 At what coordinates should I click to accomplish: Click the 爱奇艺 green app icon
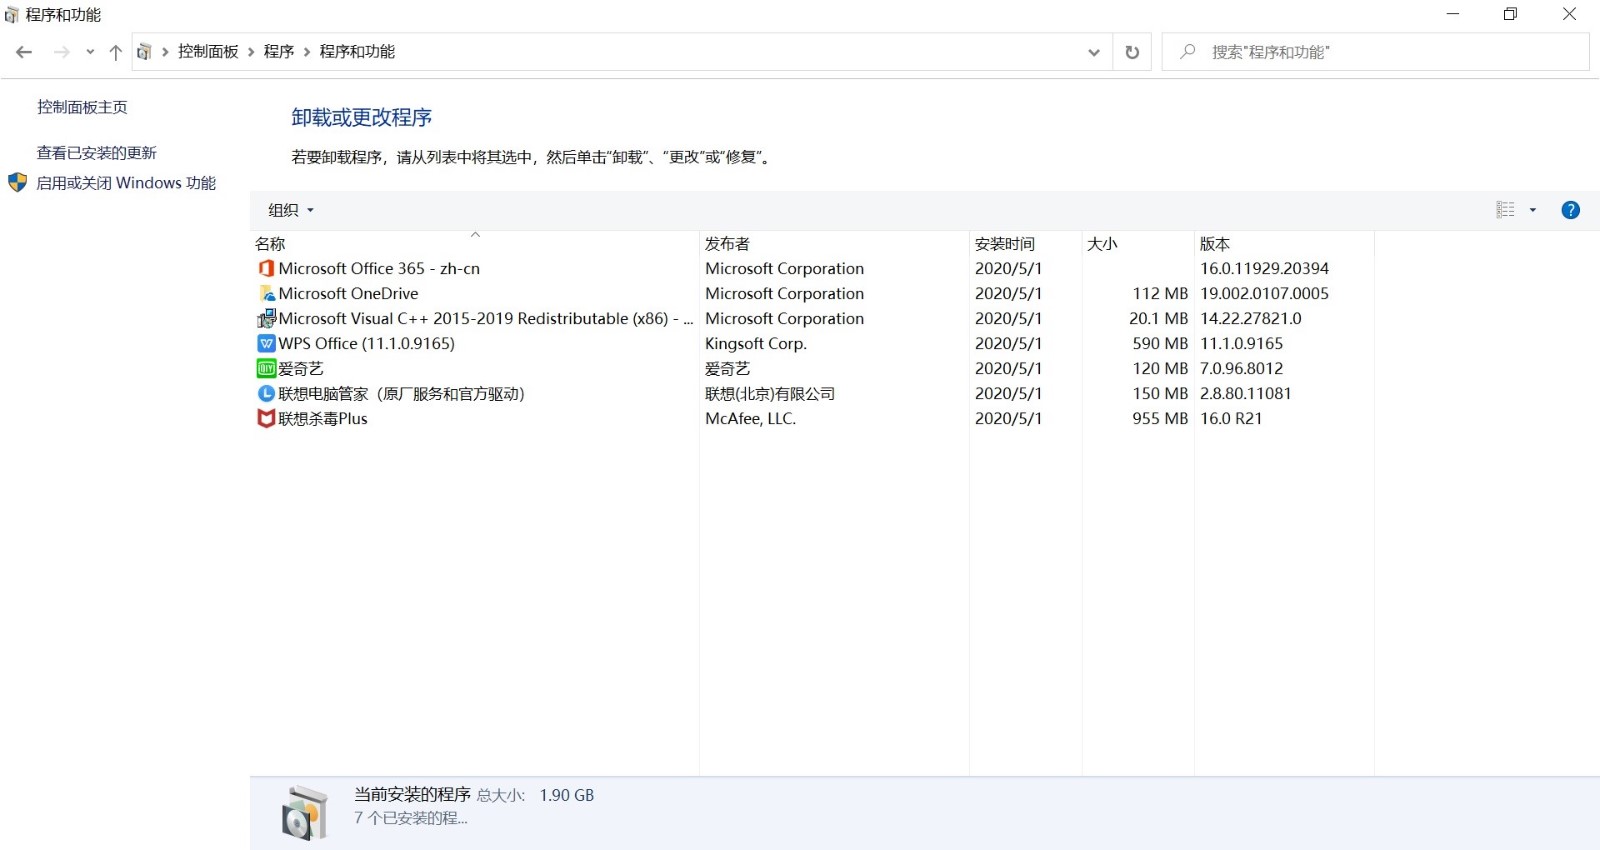point(266,368)
